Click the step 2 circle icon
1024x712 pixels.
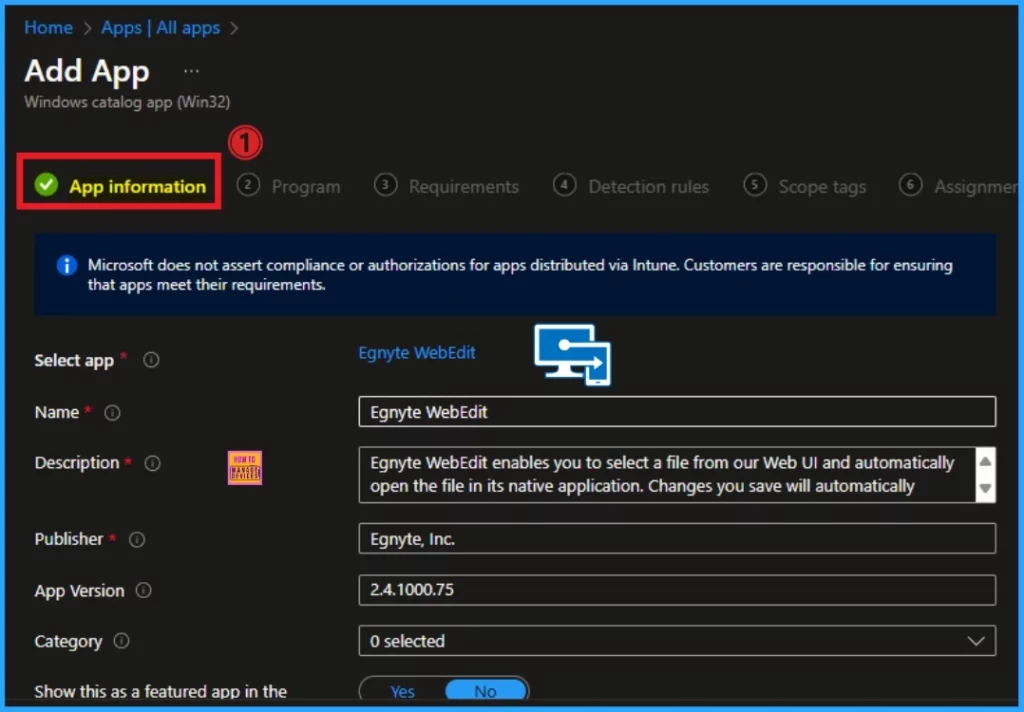click(x=248, y=185)
